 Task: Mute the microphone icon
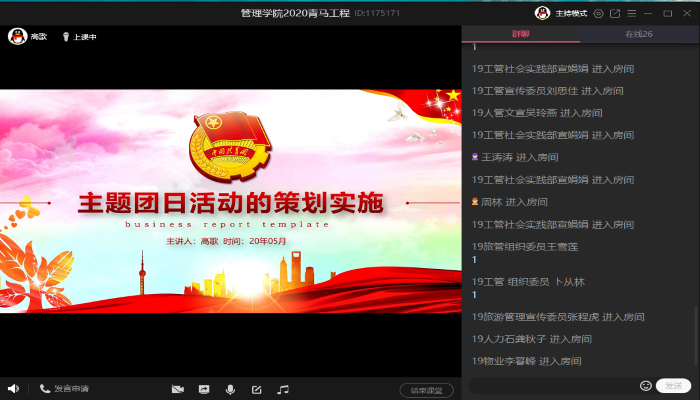click(x=230, y=389)
